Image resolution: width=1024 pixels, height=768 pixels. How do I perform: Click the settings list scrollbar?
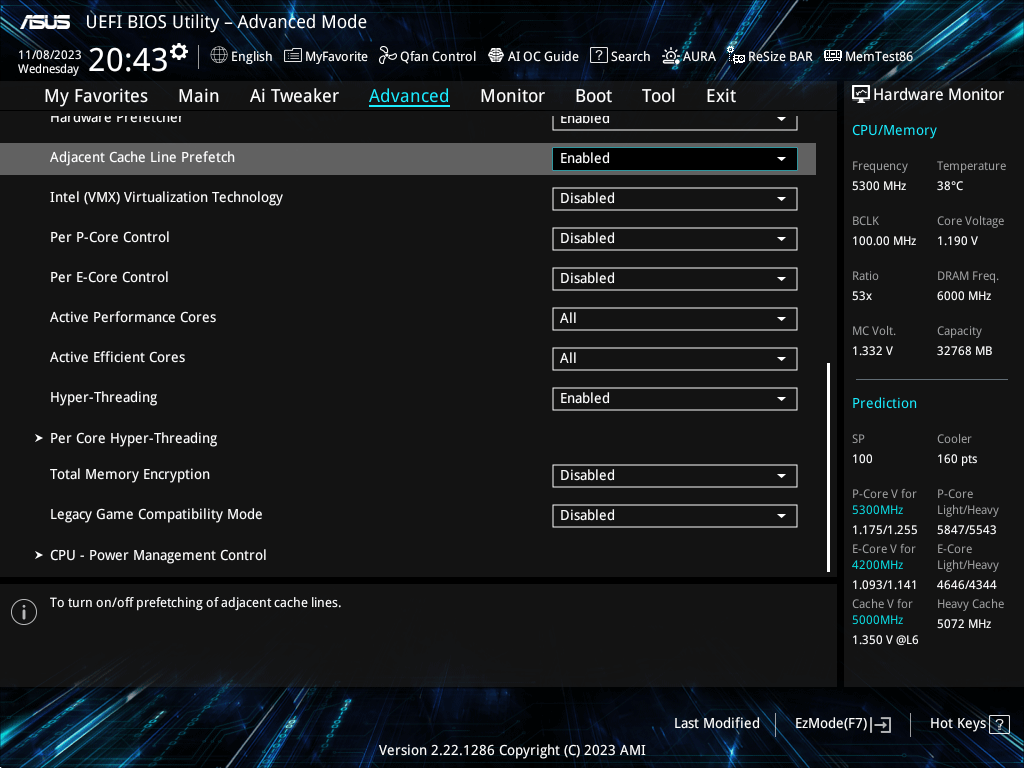pos(828,467)
